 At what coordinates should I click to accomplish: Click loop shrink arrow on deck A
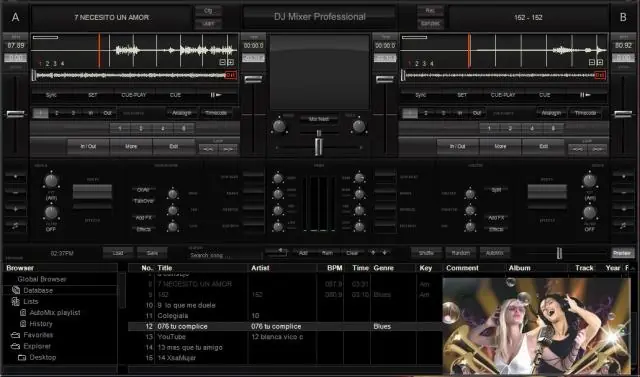208,149
